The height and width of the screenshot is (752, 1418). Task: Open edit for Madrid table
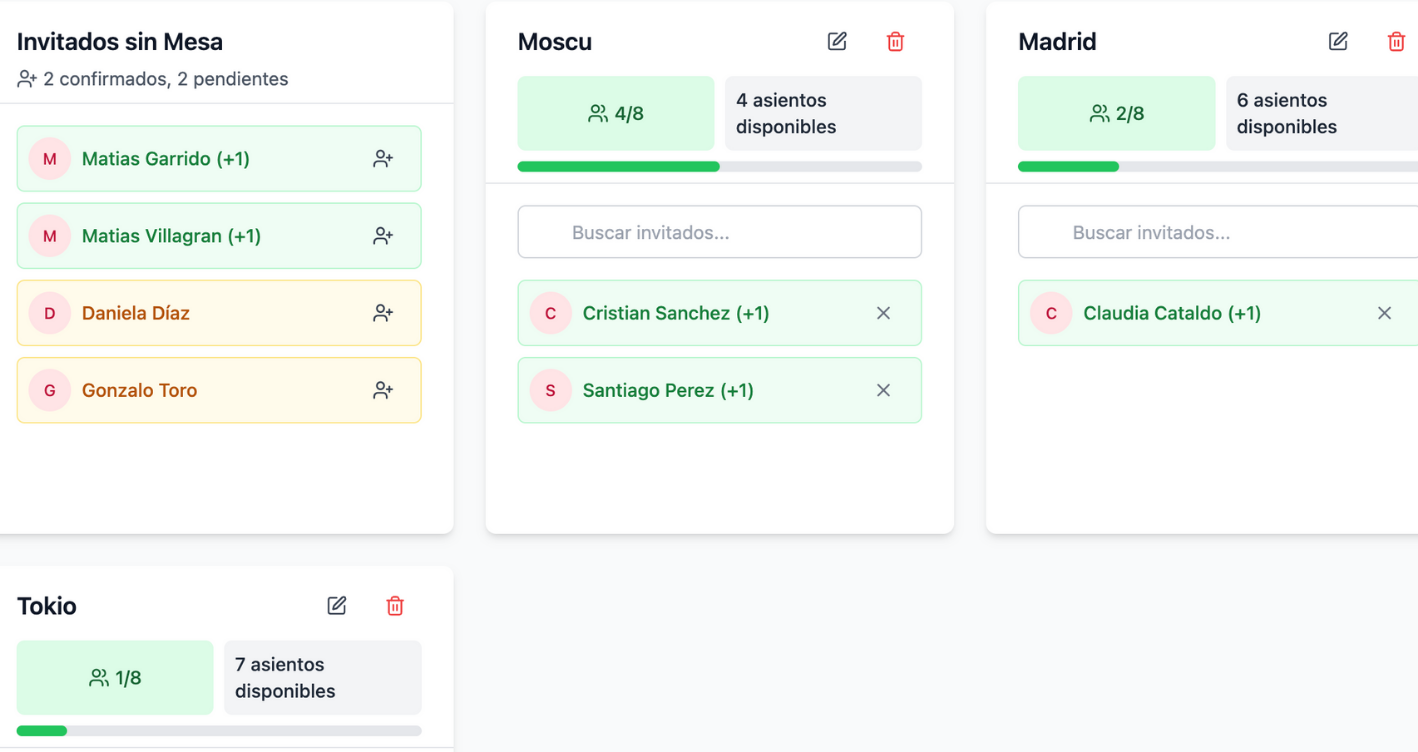(1338, 41)
